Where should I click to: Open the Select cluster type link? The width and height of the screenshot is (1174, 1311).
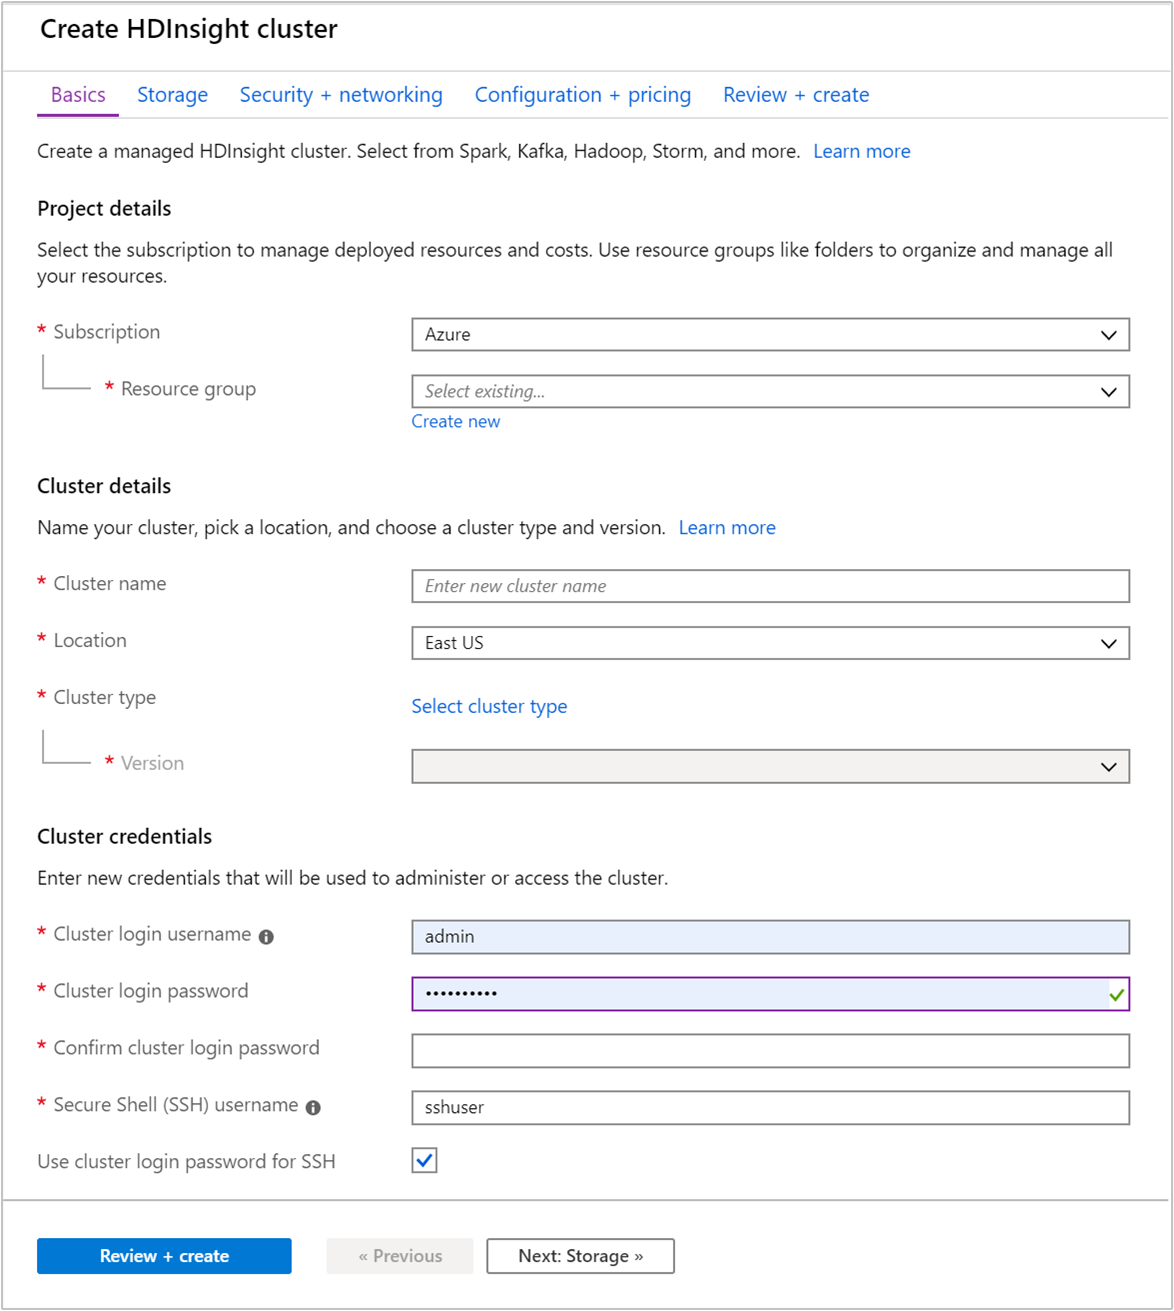coord(489,706)
